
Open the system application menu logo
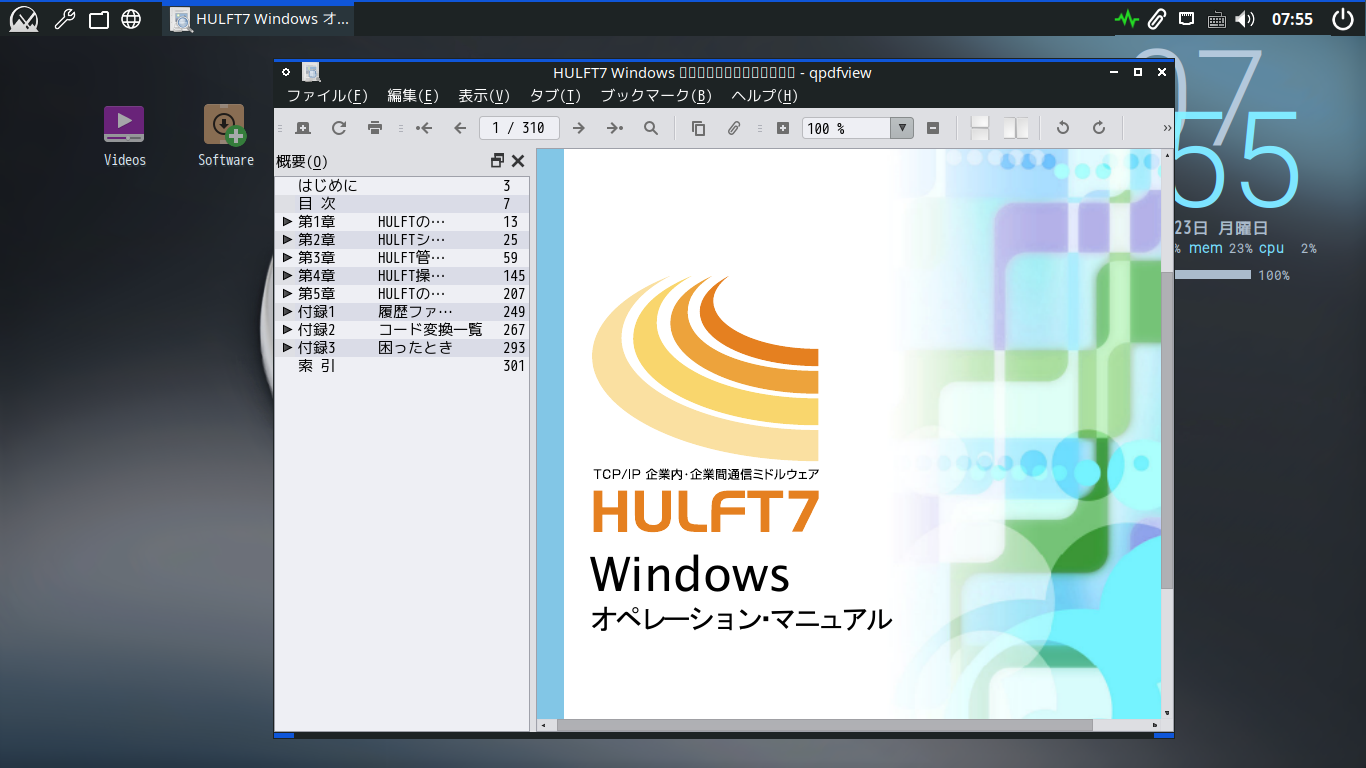click(x=24, y=18)
